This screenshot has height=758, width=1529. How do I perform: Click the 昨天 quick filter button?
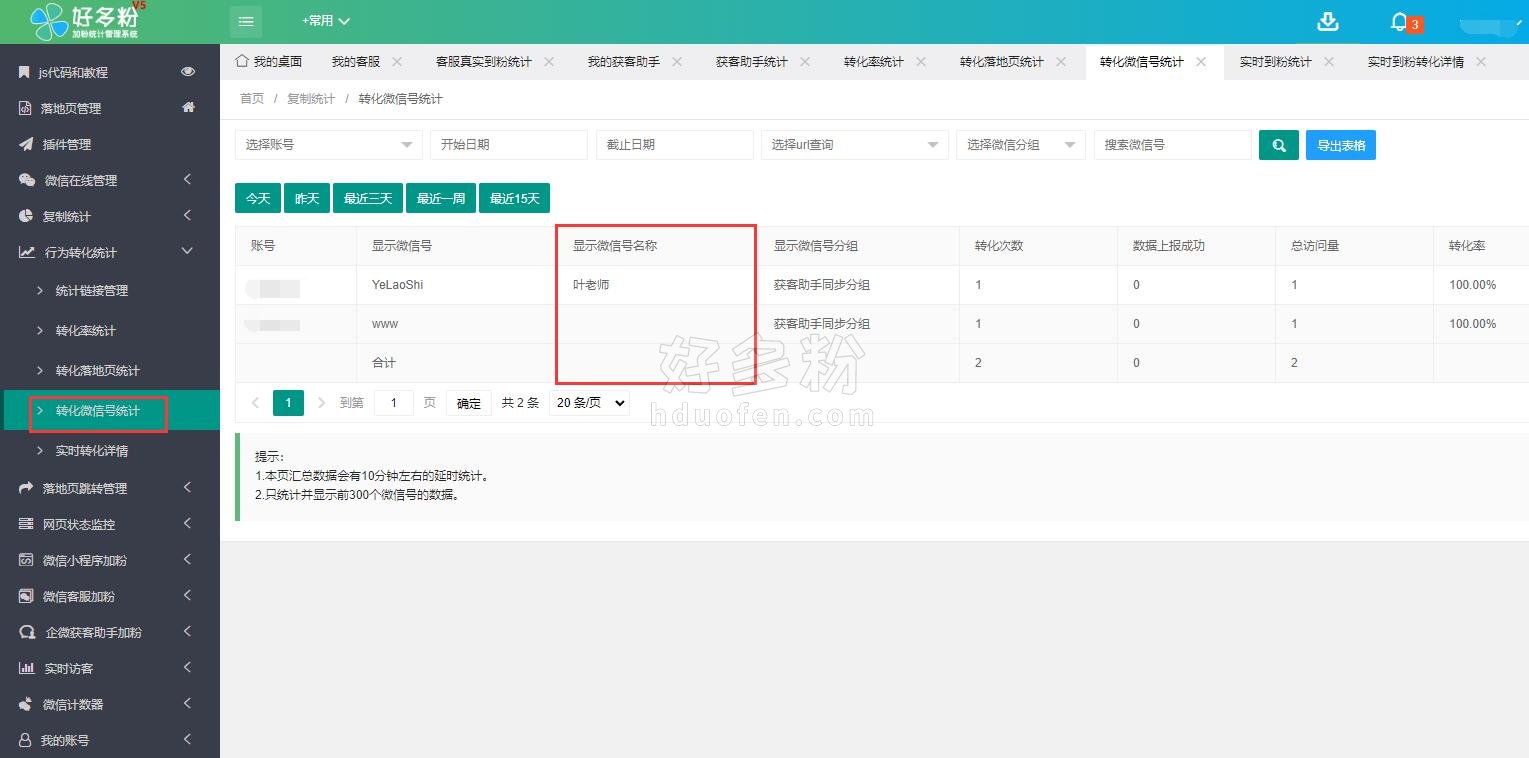307,198
